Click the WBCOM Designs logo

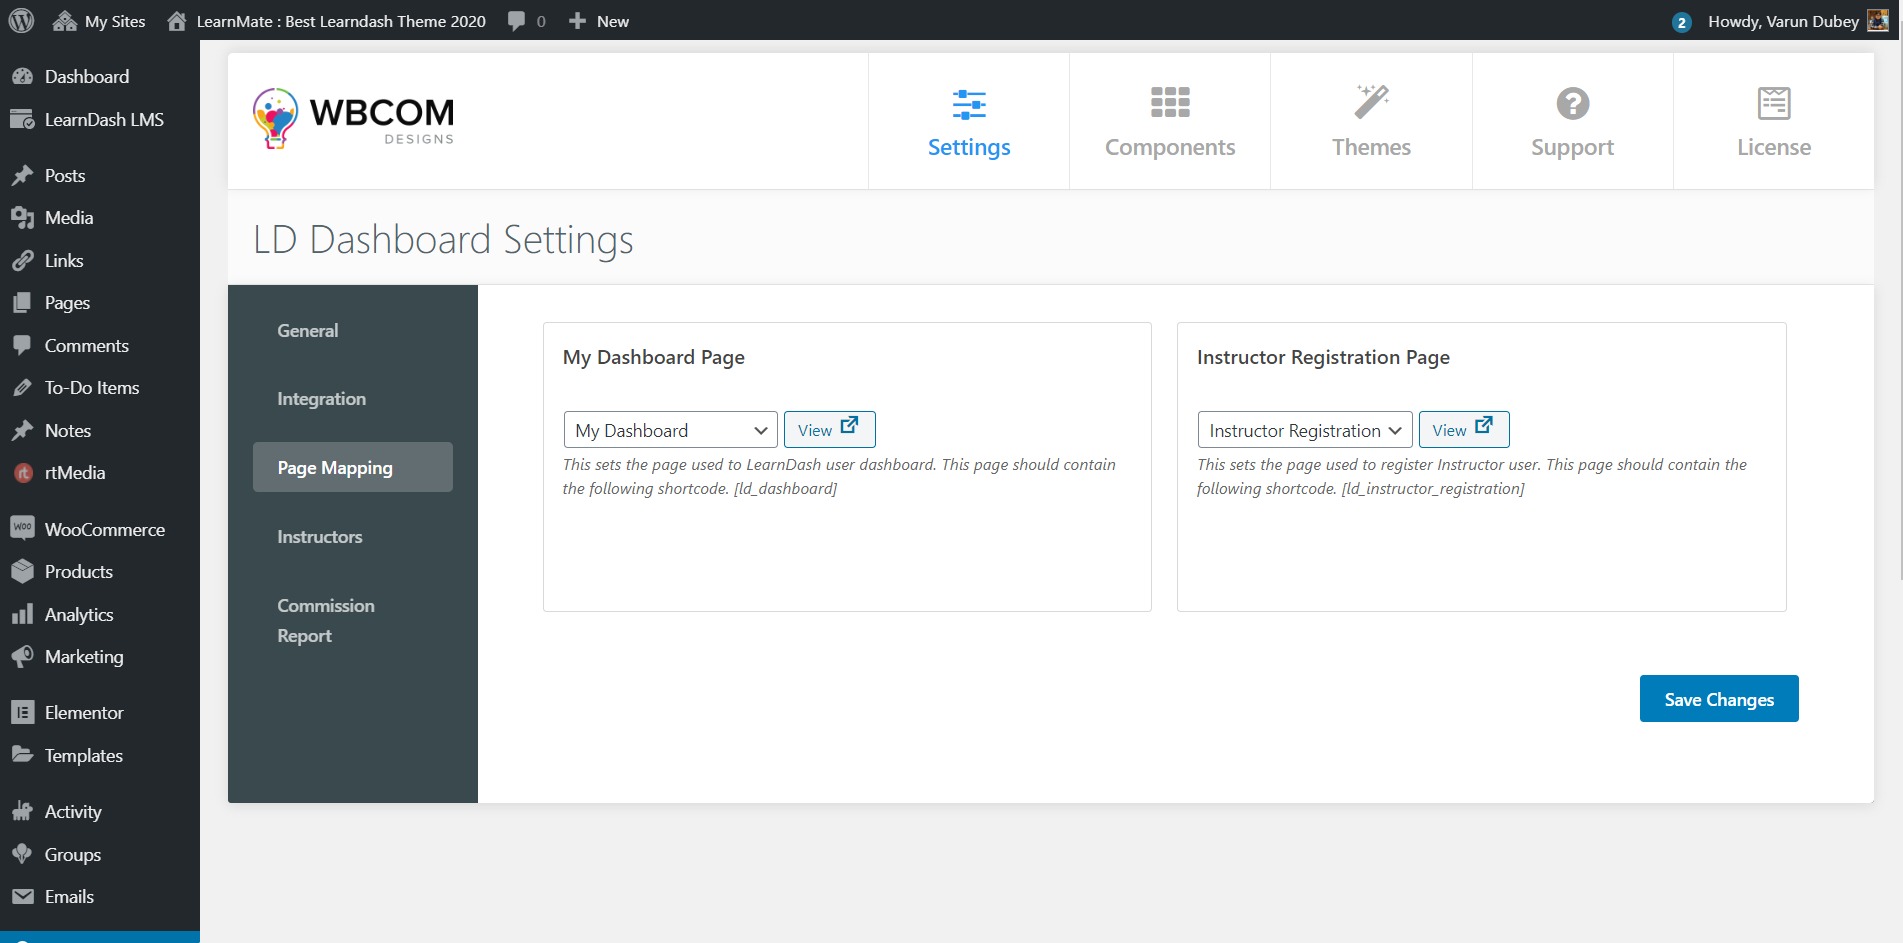pos(353,118)
